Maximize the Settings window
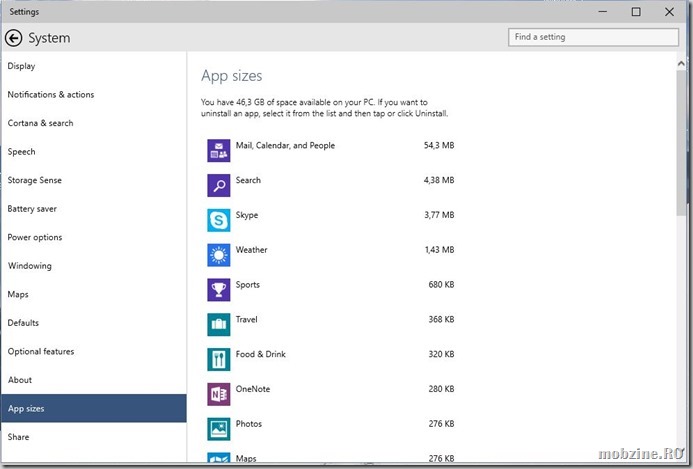 click(636, 11)
